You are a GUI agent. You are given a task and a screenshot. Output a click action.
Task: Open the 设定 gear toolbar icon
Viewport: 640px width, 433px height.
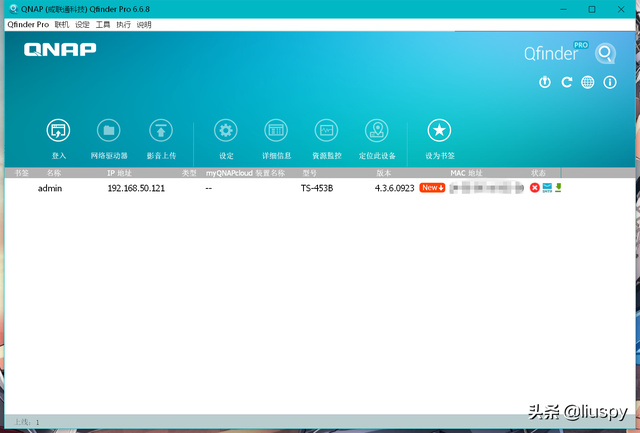(226, 131)
